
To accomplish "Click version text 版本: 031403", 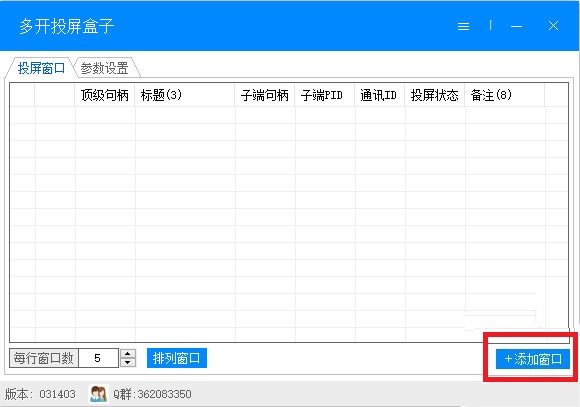I will tap(40, 394).
